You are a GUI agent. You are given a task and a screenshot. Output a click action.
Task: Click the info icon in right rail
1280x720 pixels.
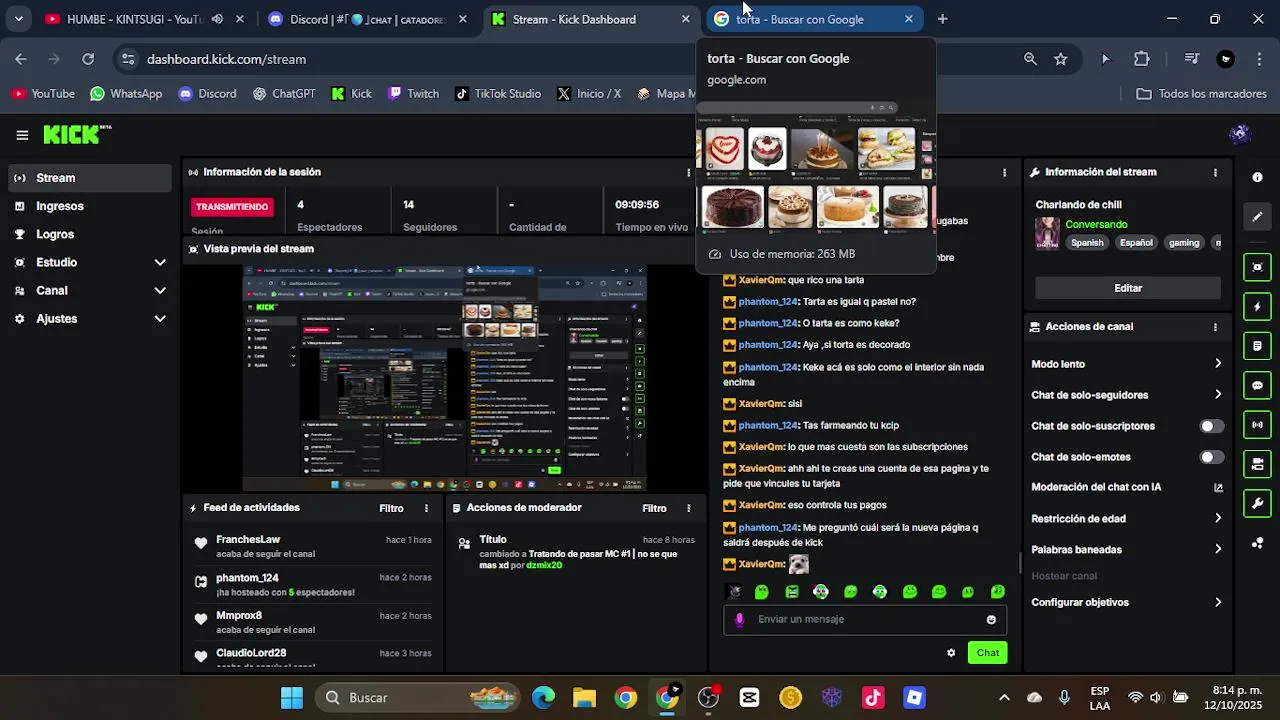(1257, 177)
